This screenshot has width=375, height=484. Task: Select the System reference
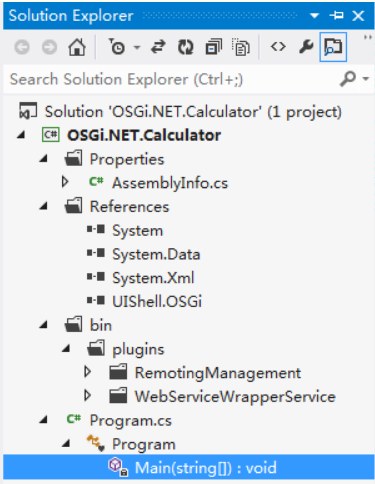coord(138,231)
